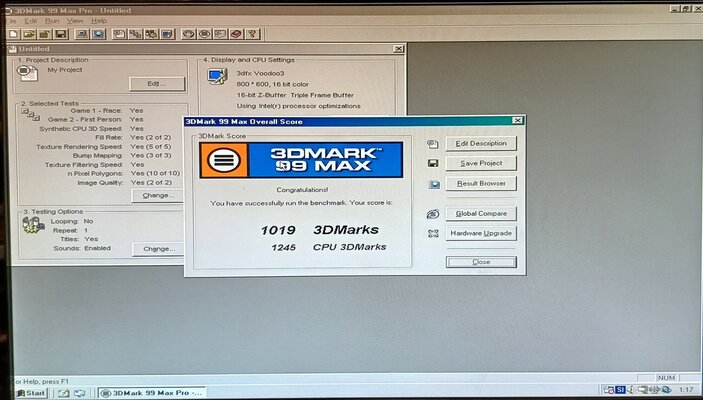
Task: Click the floppy icon beside Save Project
Action: tap(433, 163)
